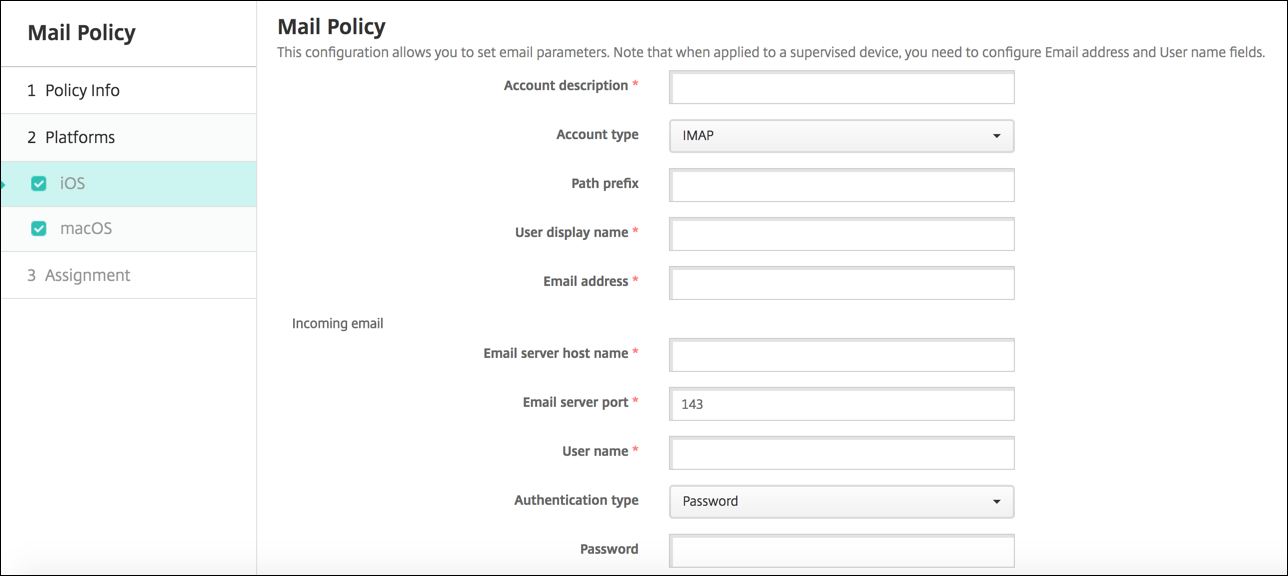
Task: Focus the Password input field
Action: (x=841, y=550)
